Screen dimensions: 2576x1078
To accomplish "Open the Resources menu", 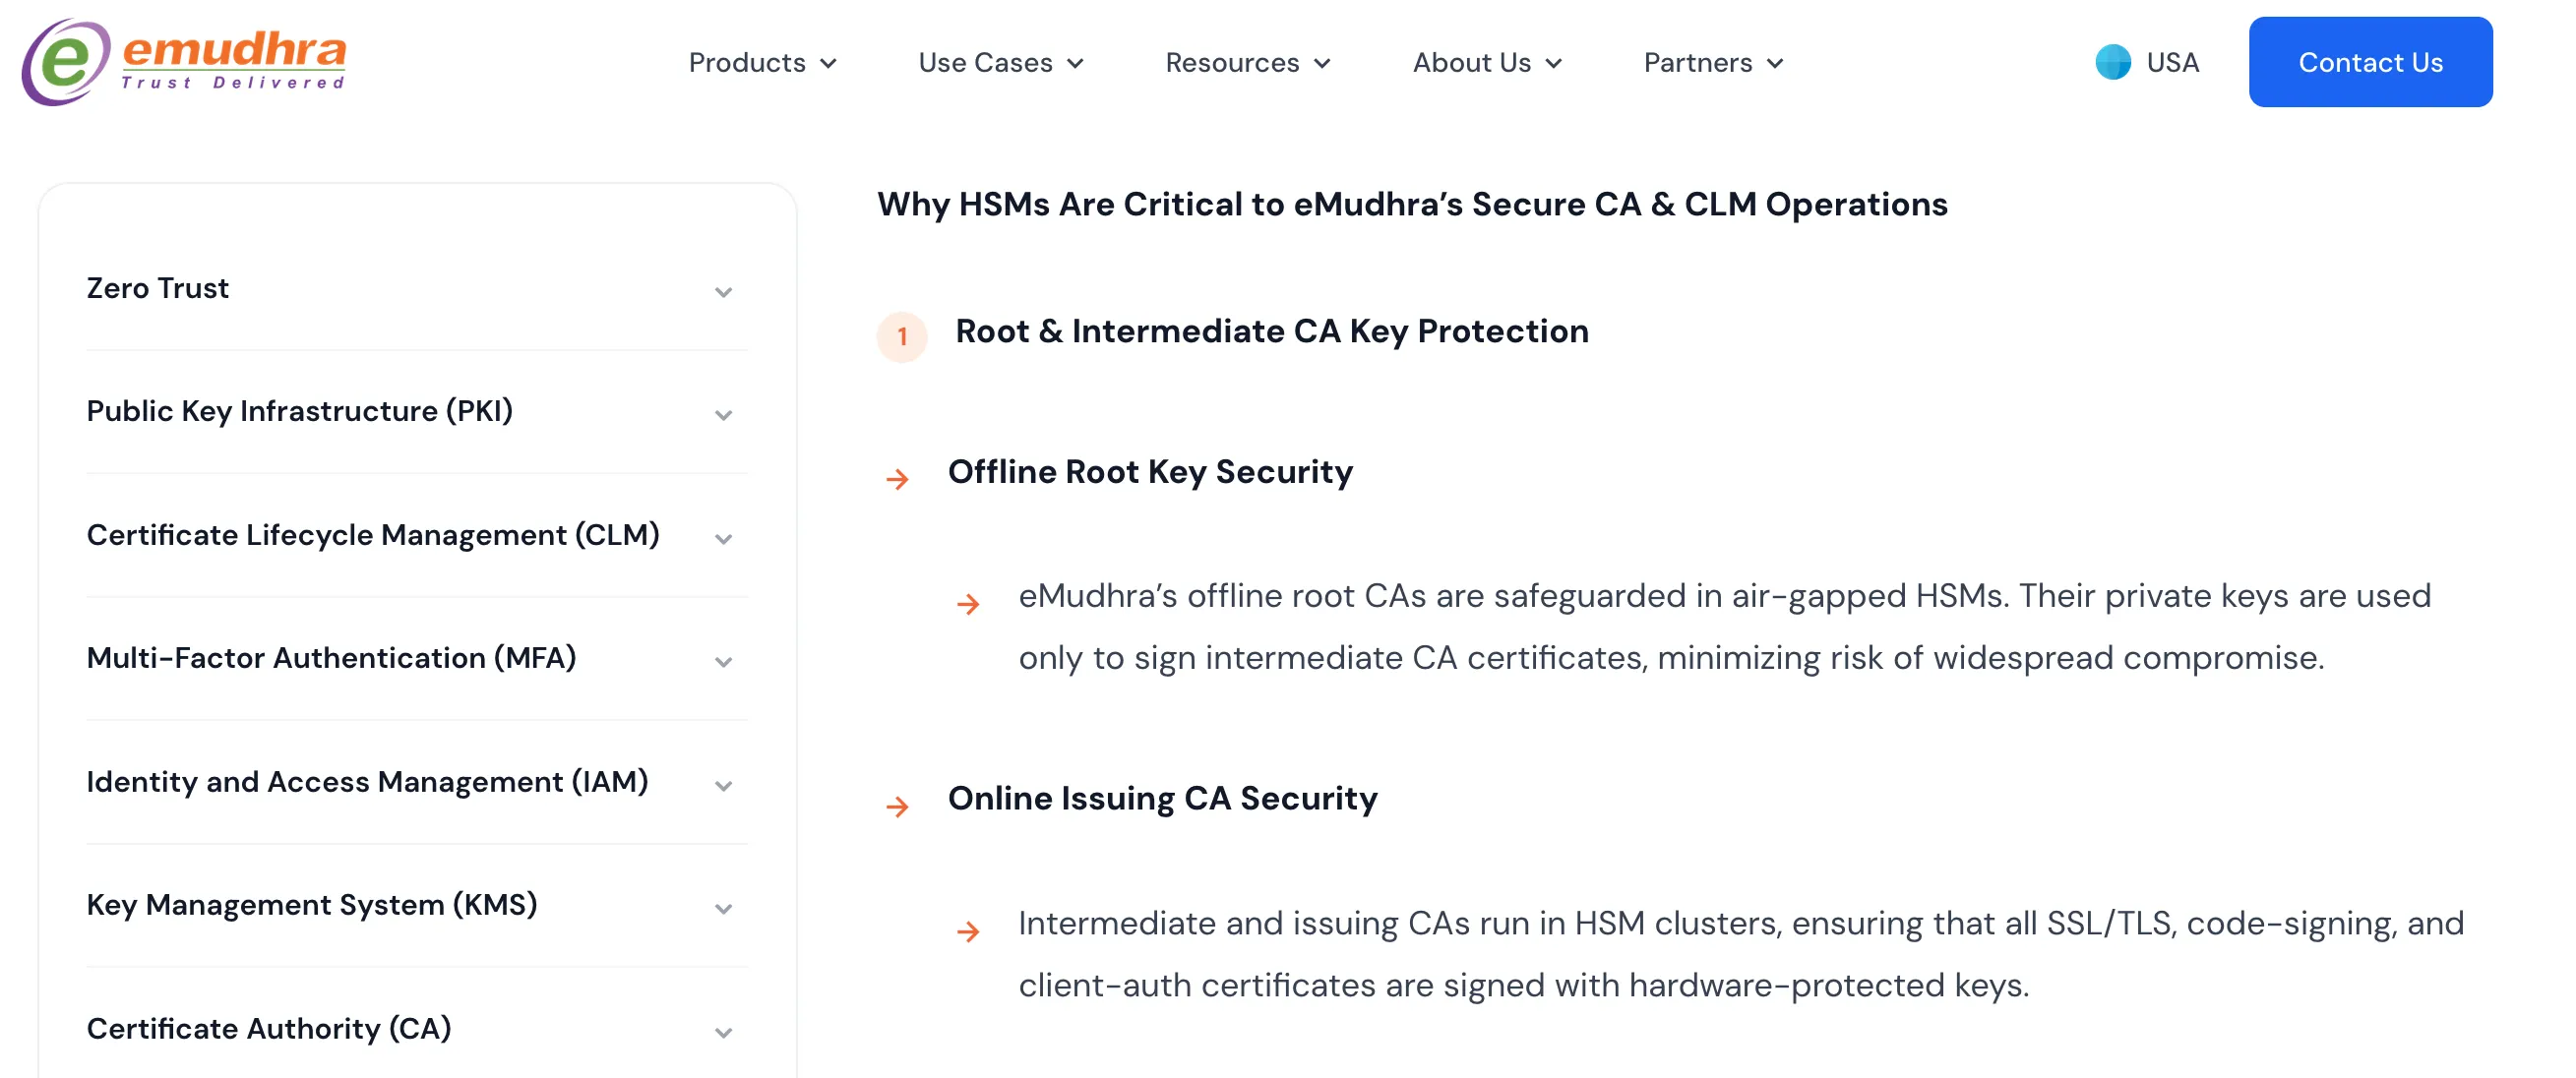I will tap(1248, 63).
